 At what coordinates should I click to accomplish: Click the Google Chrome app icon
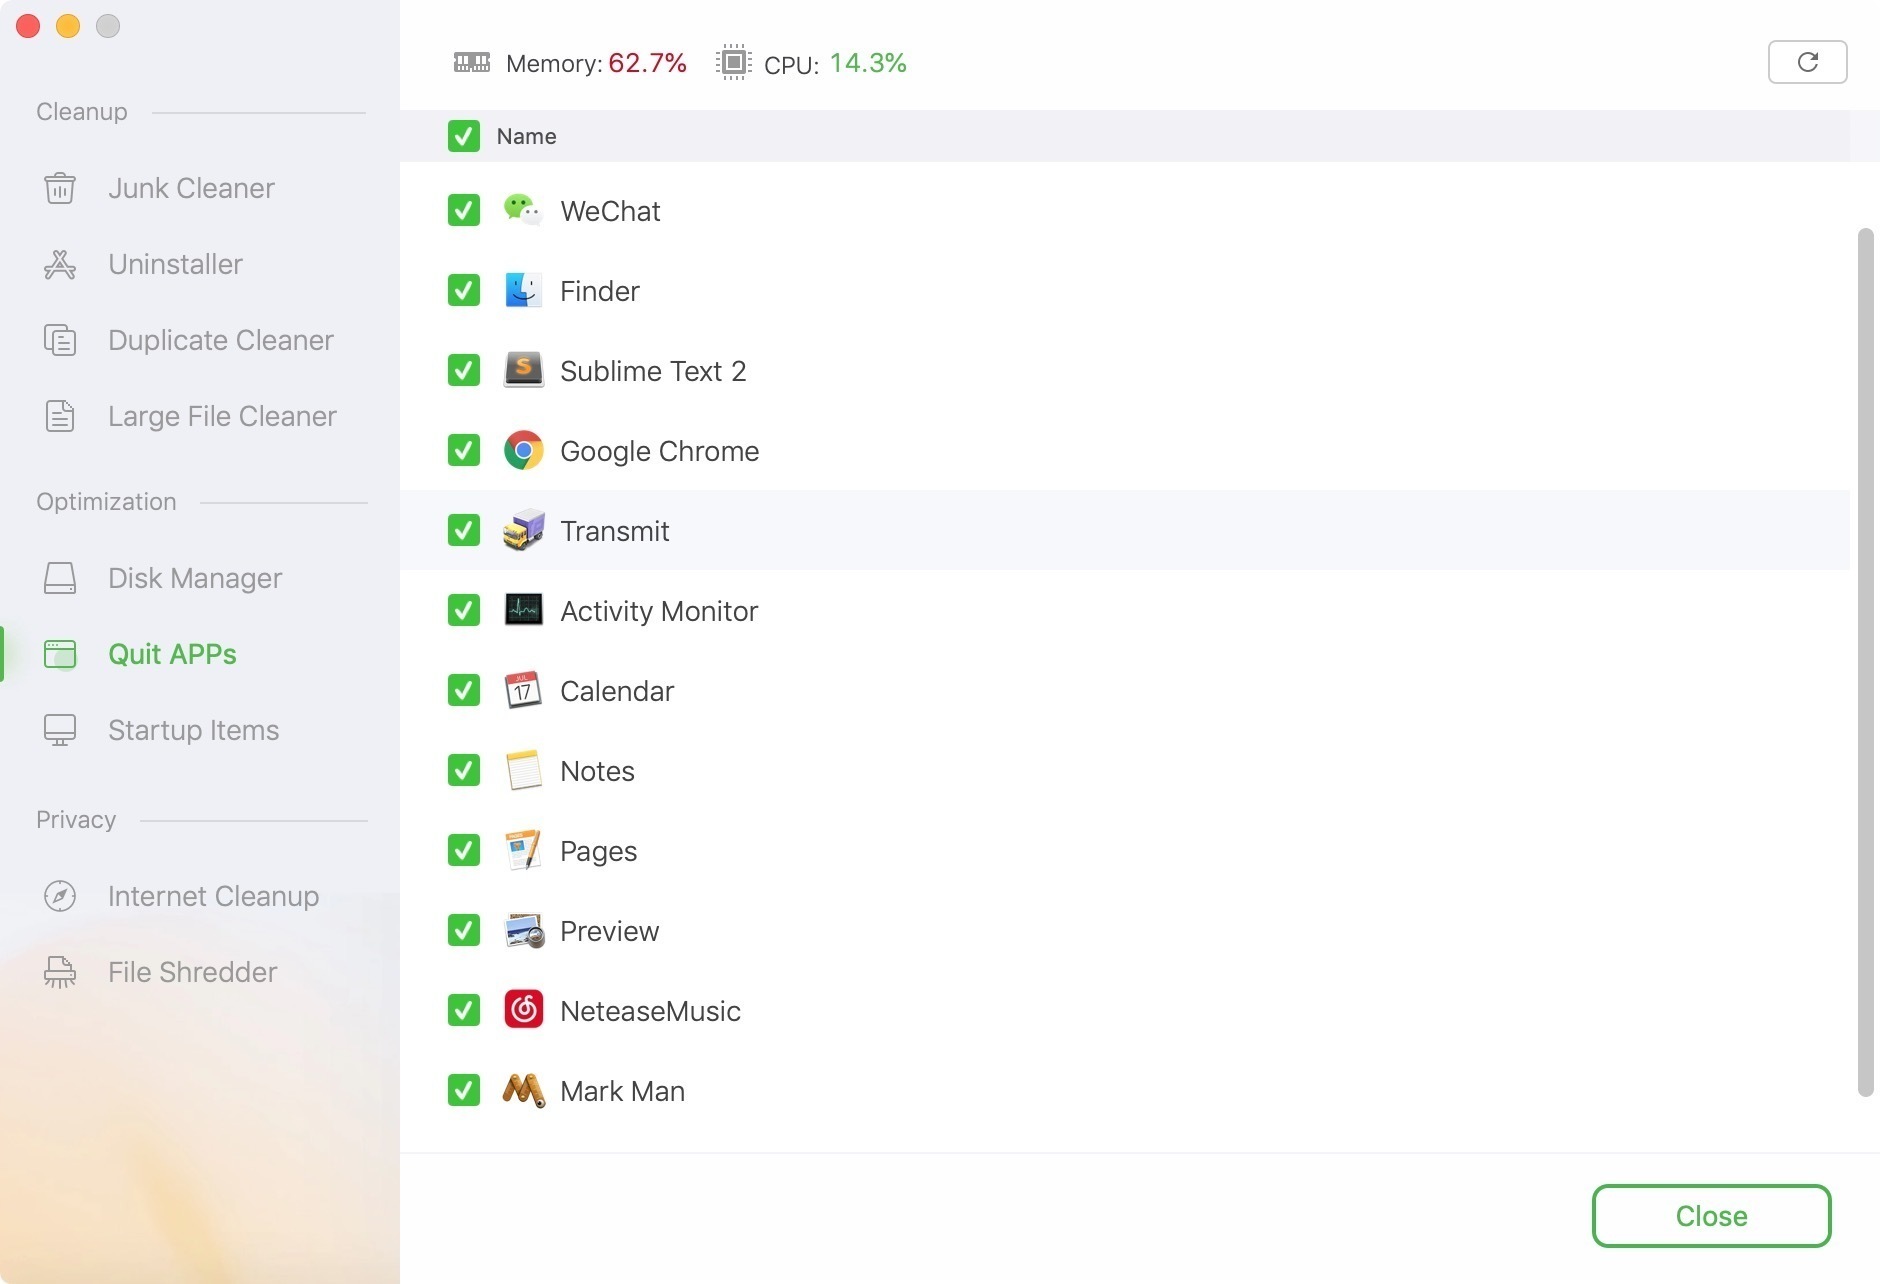(523, 450)
